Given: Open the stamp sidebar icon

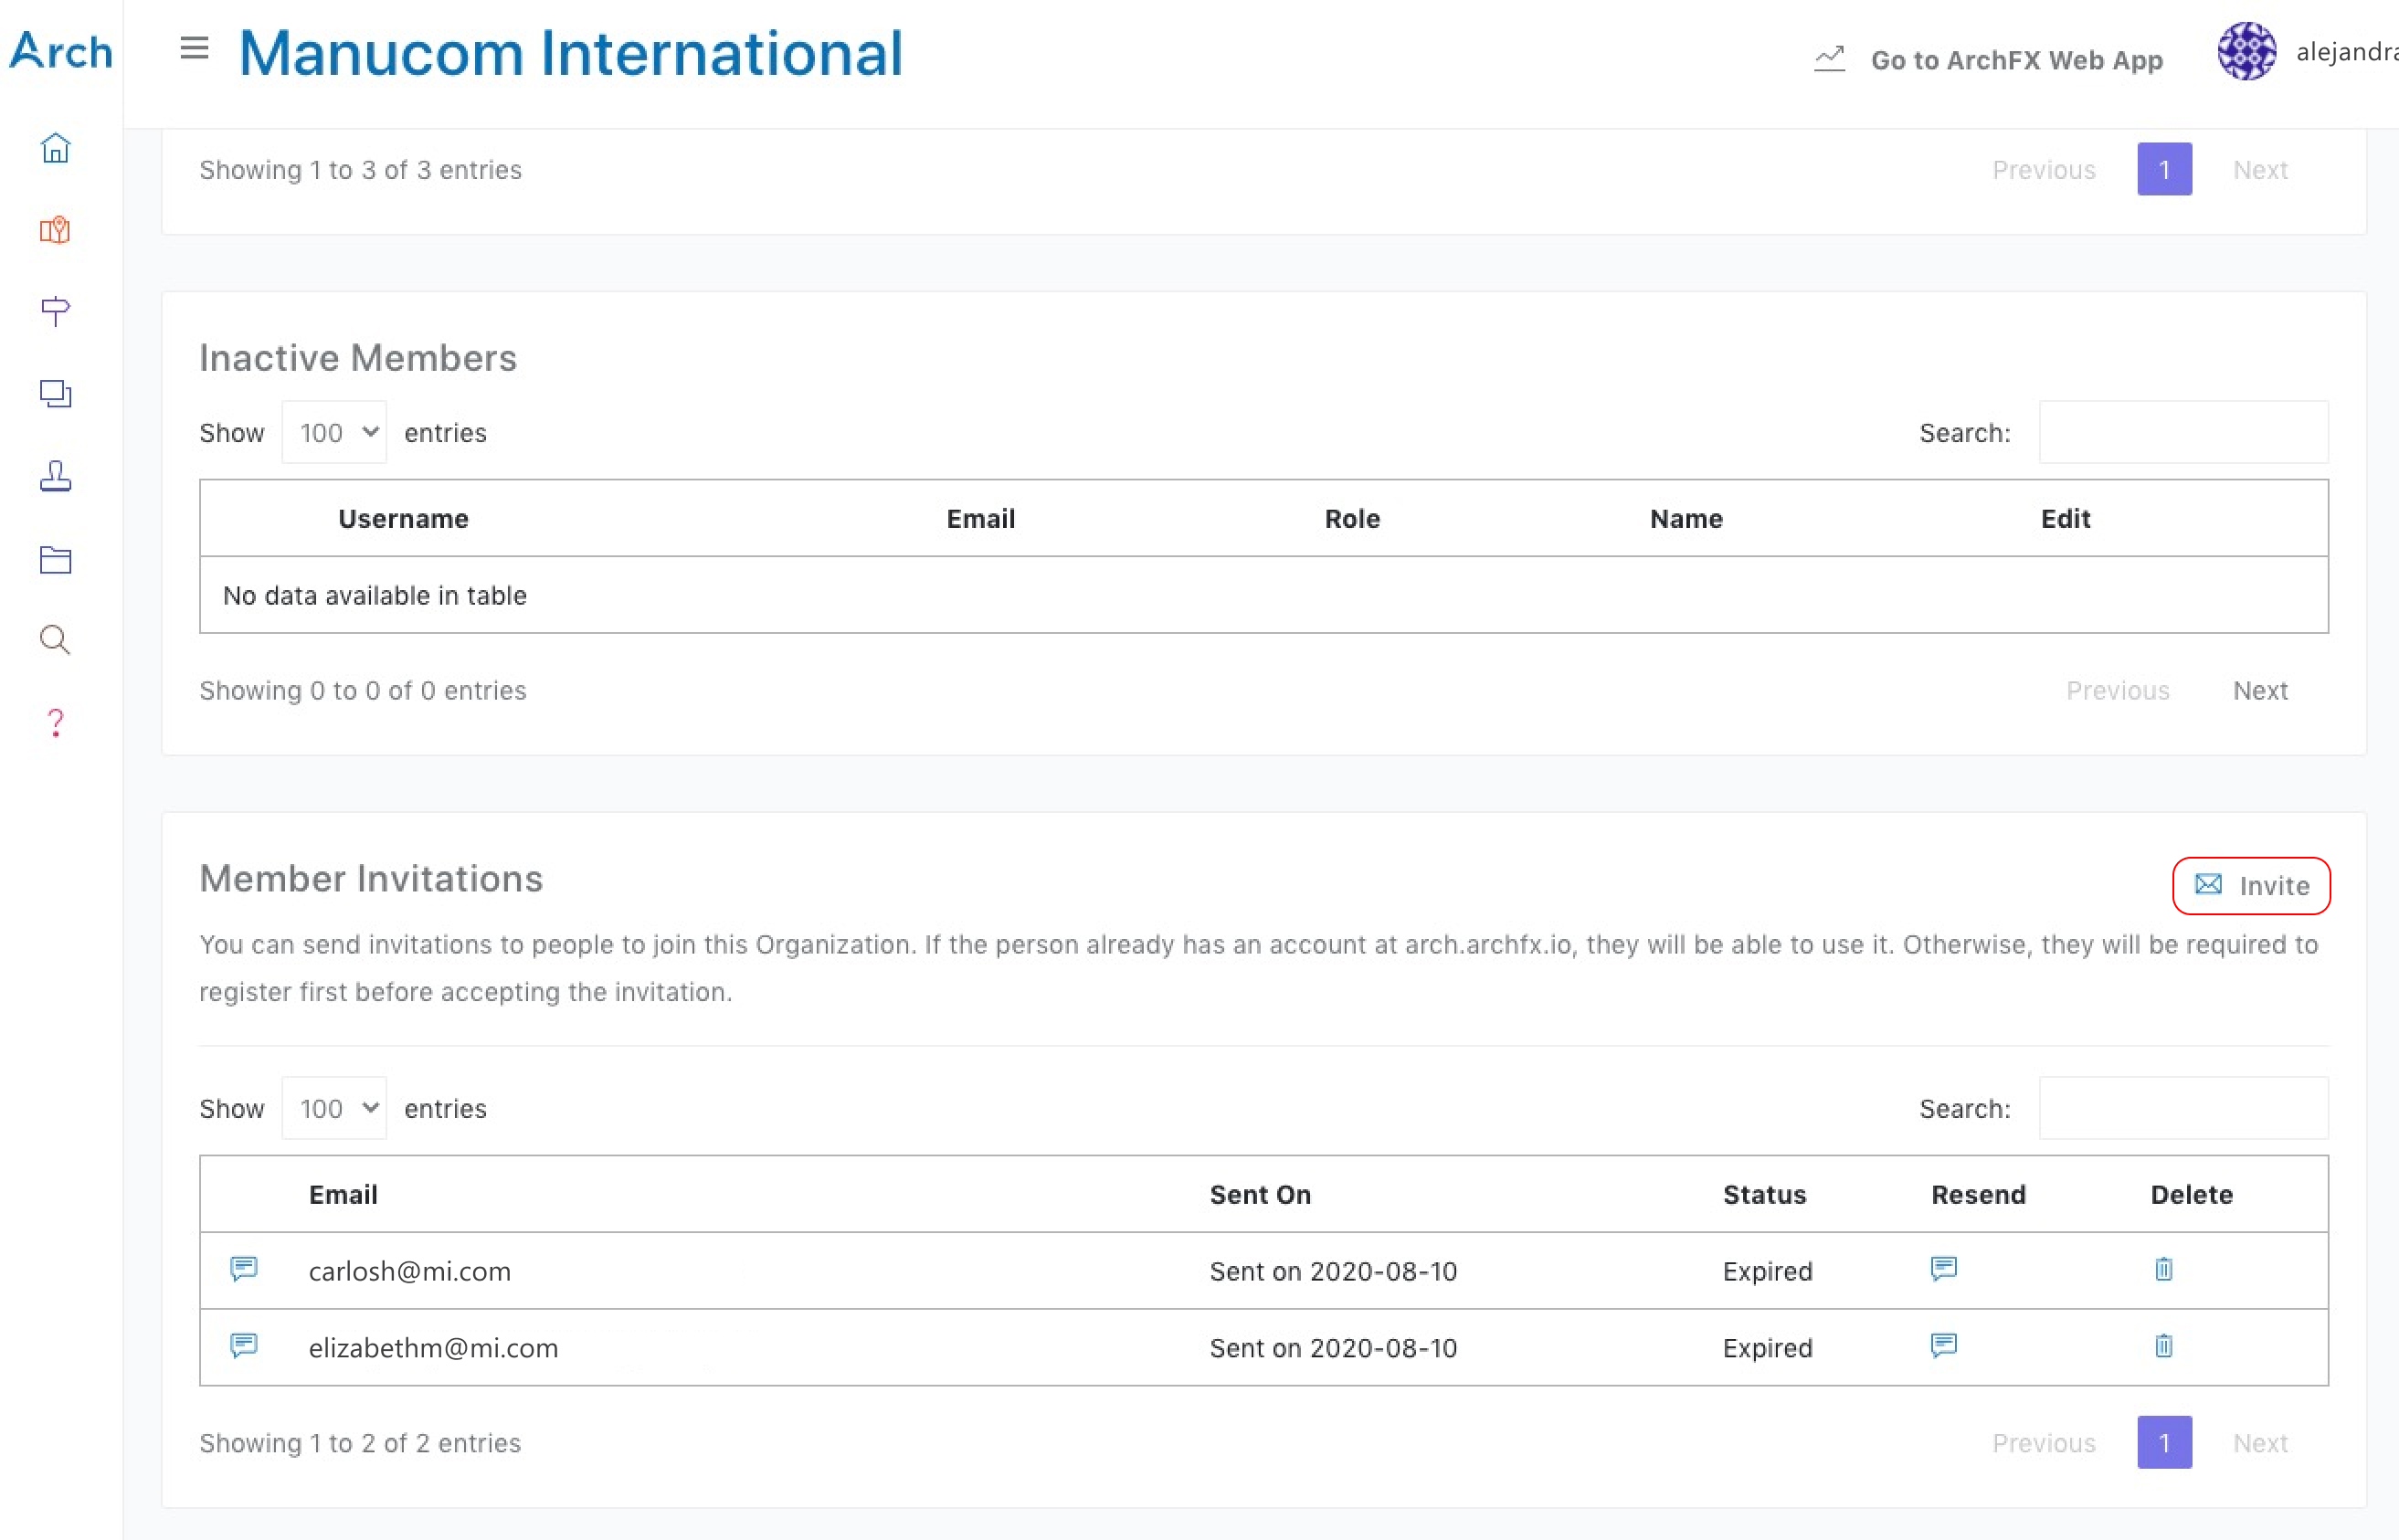Looking at the screenshot, I should pos(55,476).
